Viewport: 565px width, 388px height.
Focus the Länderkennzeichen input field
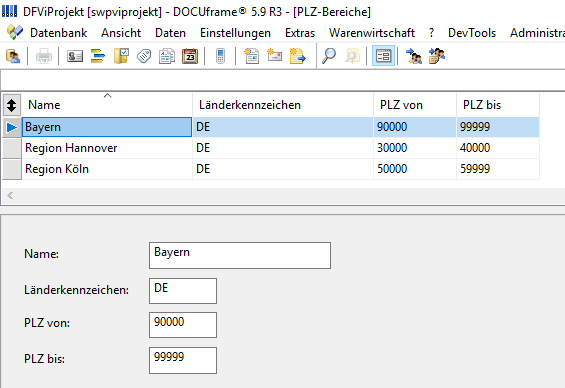coord(183,291)
